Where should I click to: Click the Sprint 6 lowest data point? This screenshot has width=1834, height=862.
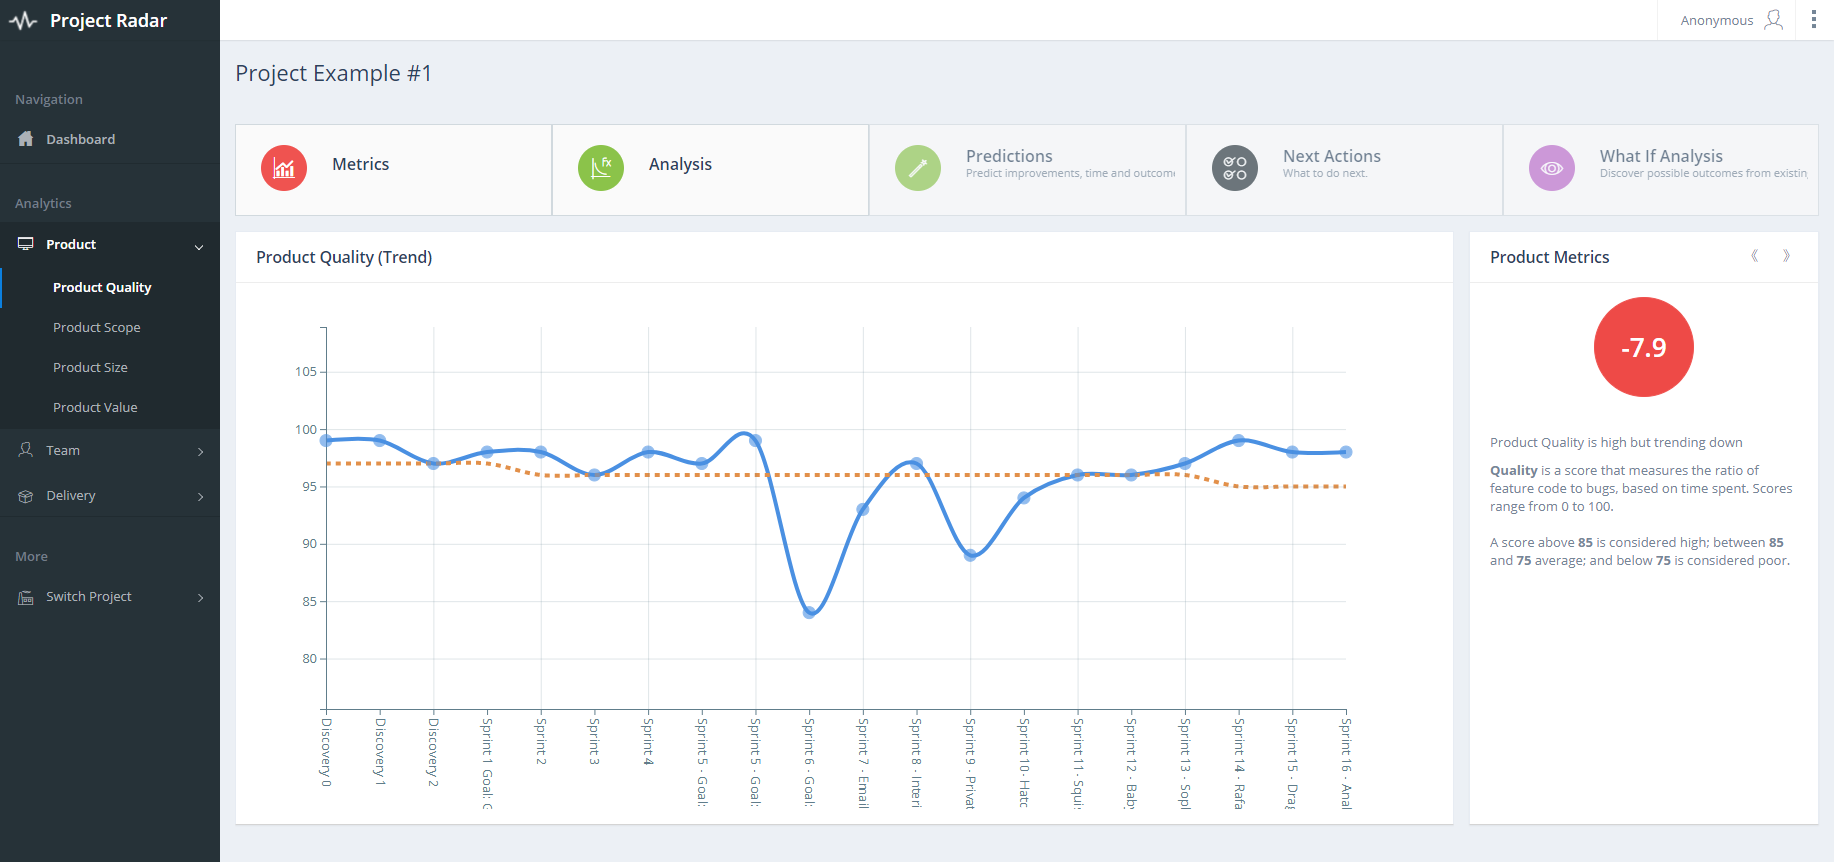point(809,612)
